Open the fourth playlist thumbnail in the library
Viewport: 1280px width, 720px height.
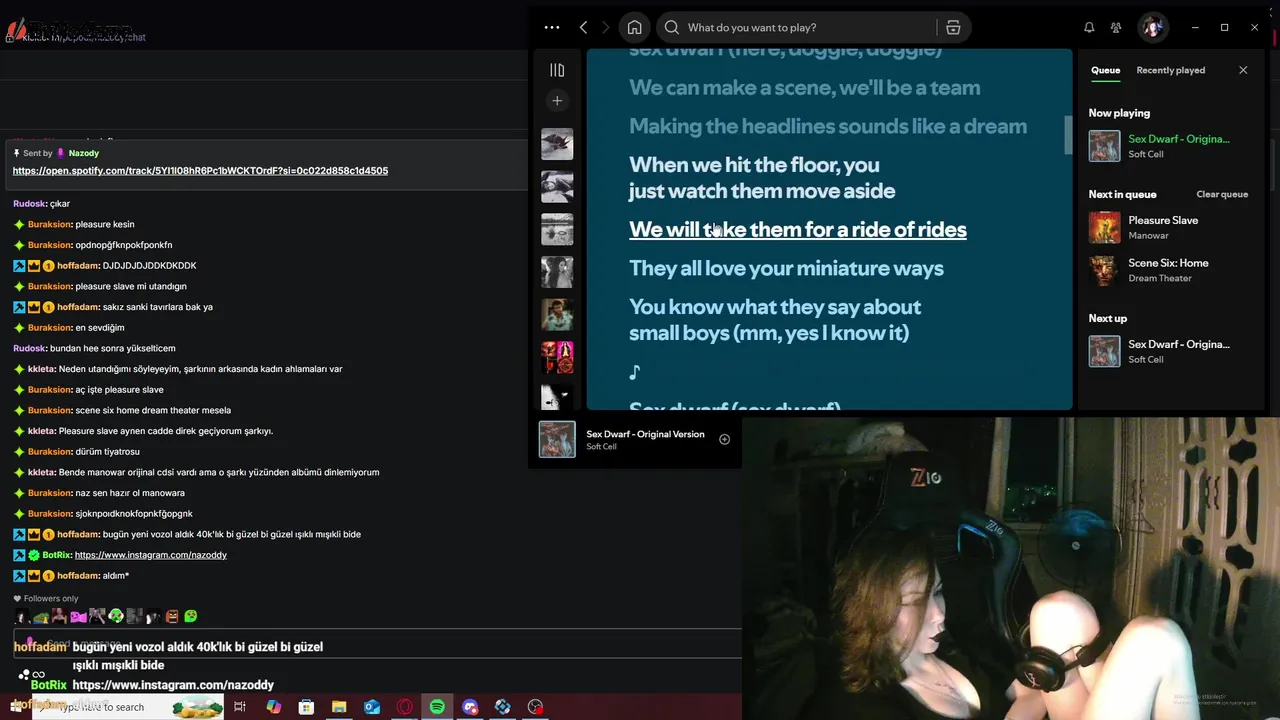coord(557,272)
